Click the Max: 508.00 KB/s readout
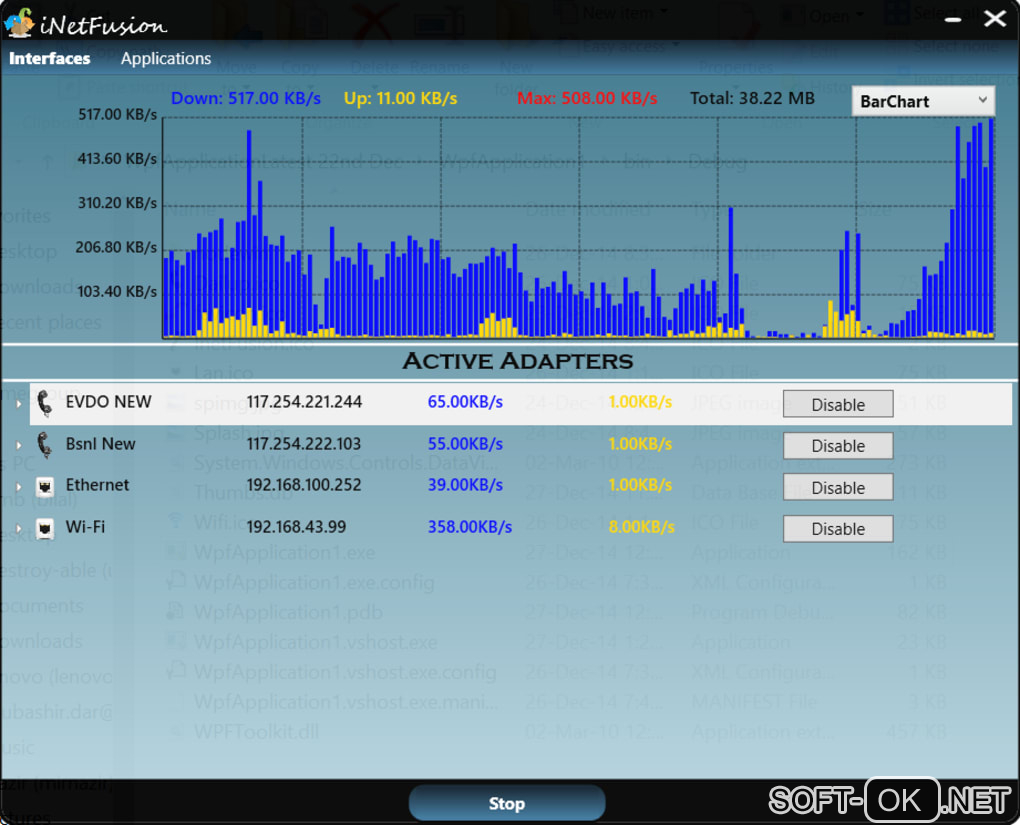This screenshot has width=1020, height=825. tap(587, 98)
